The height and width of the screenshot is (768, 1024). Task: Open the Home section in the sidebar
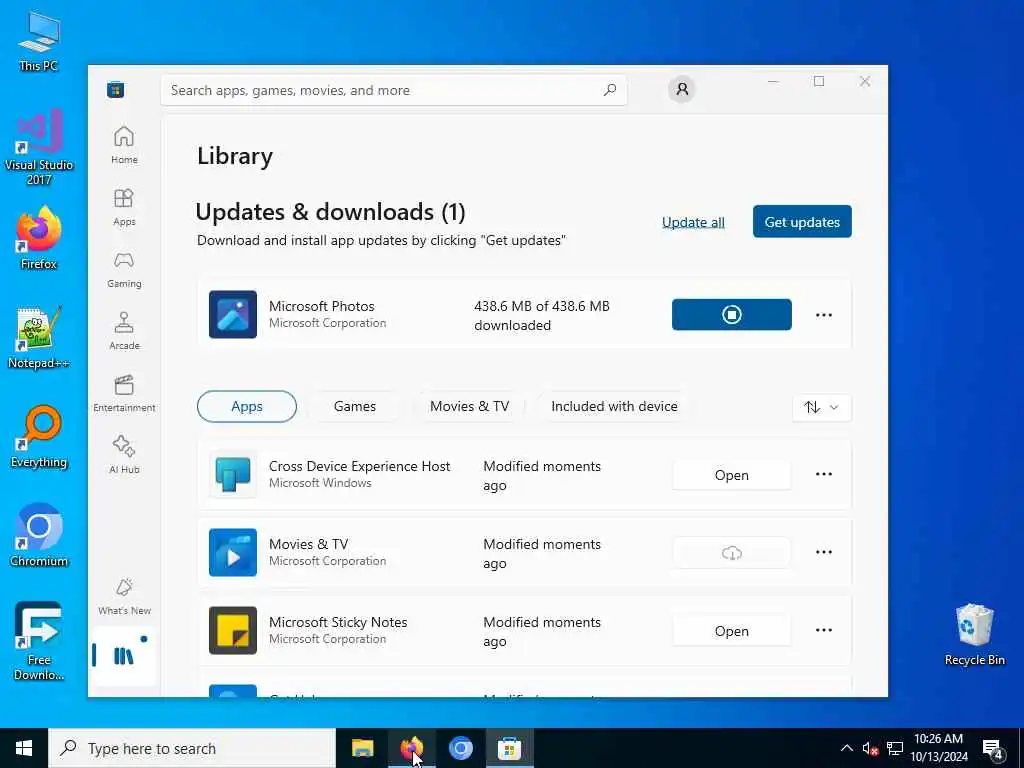(x=124, y=145)
